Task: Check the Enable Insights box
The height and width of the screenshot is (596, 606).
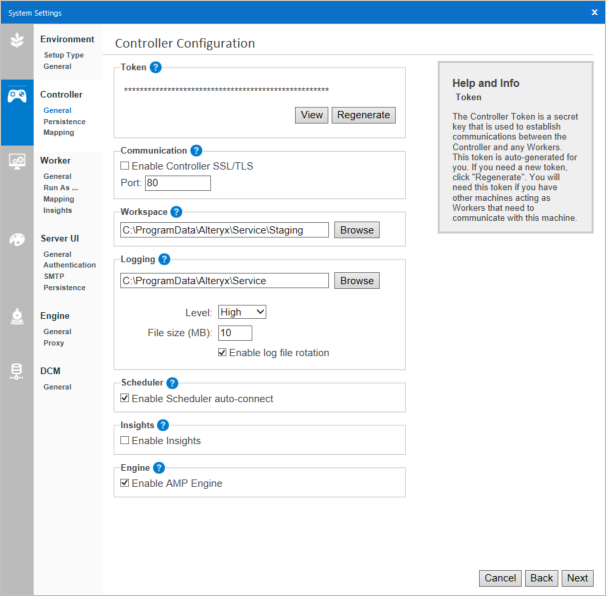Action: pos(125,440)
